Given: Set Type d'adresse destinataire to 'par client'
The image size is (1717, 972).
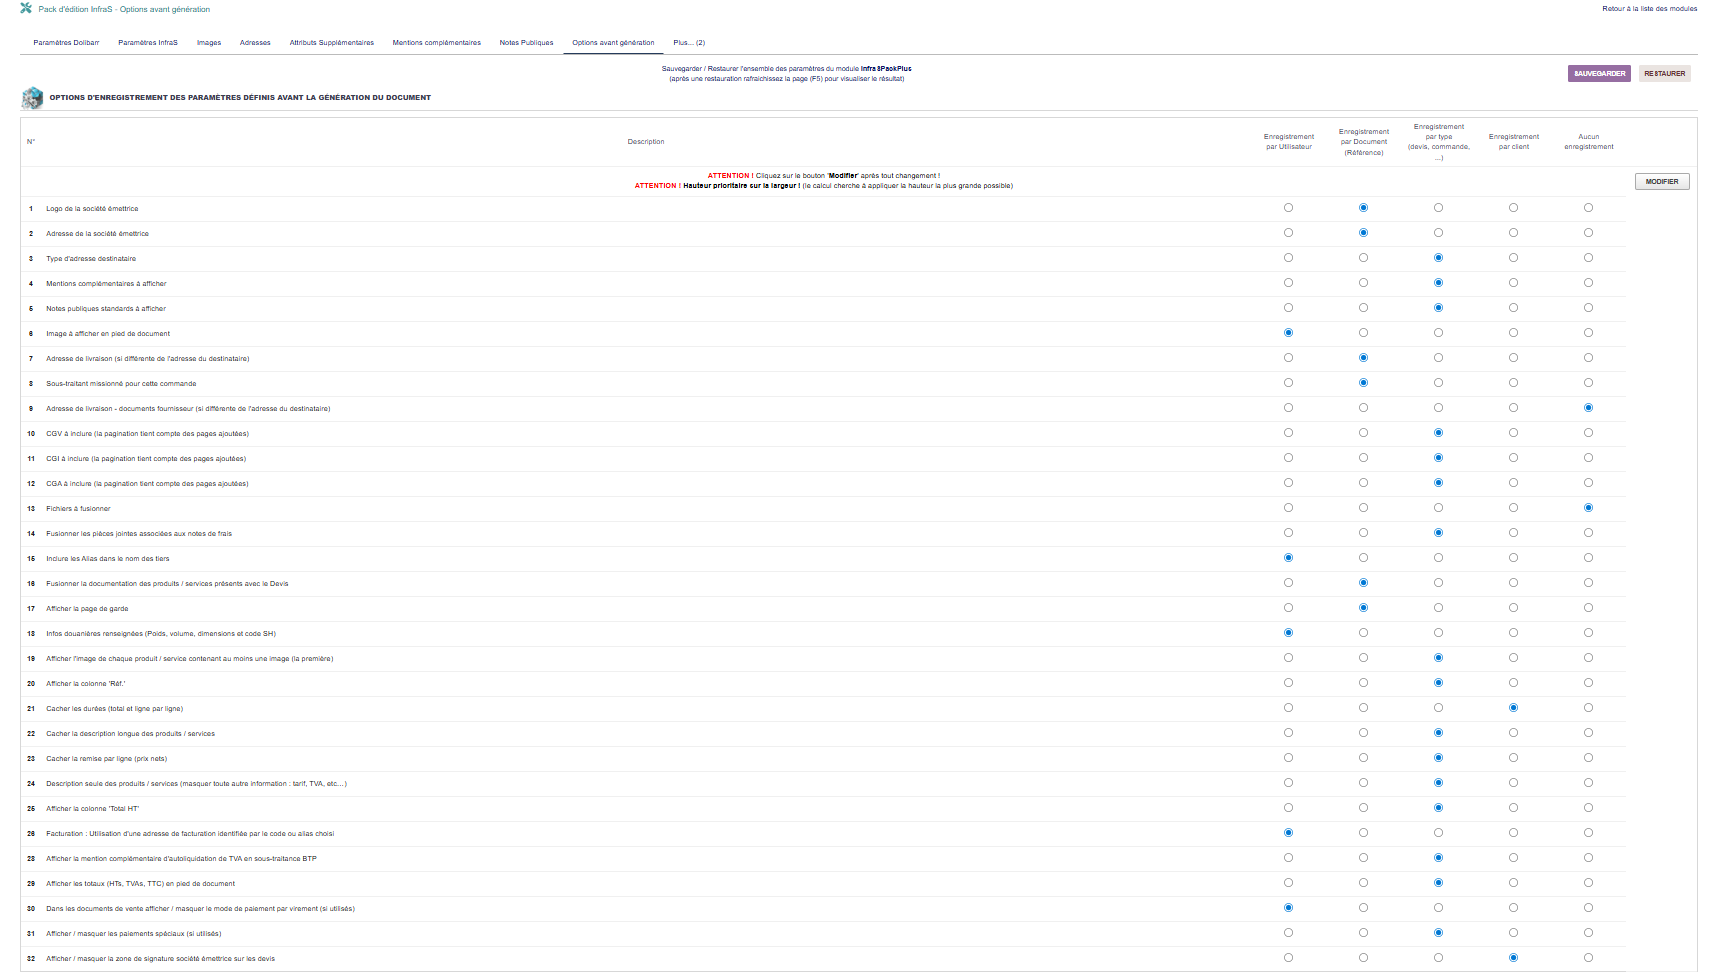Looking at the screenshot, I should pyautogui.click(x=1513, y=258).
